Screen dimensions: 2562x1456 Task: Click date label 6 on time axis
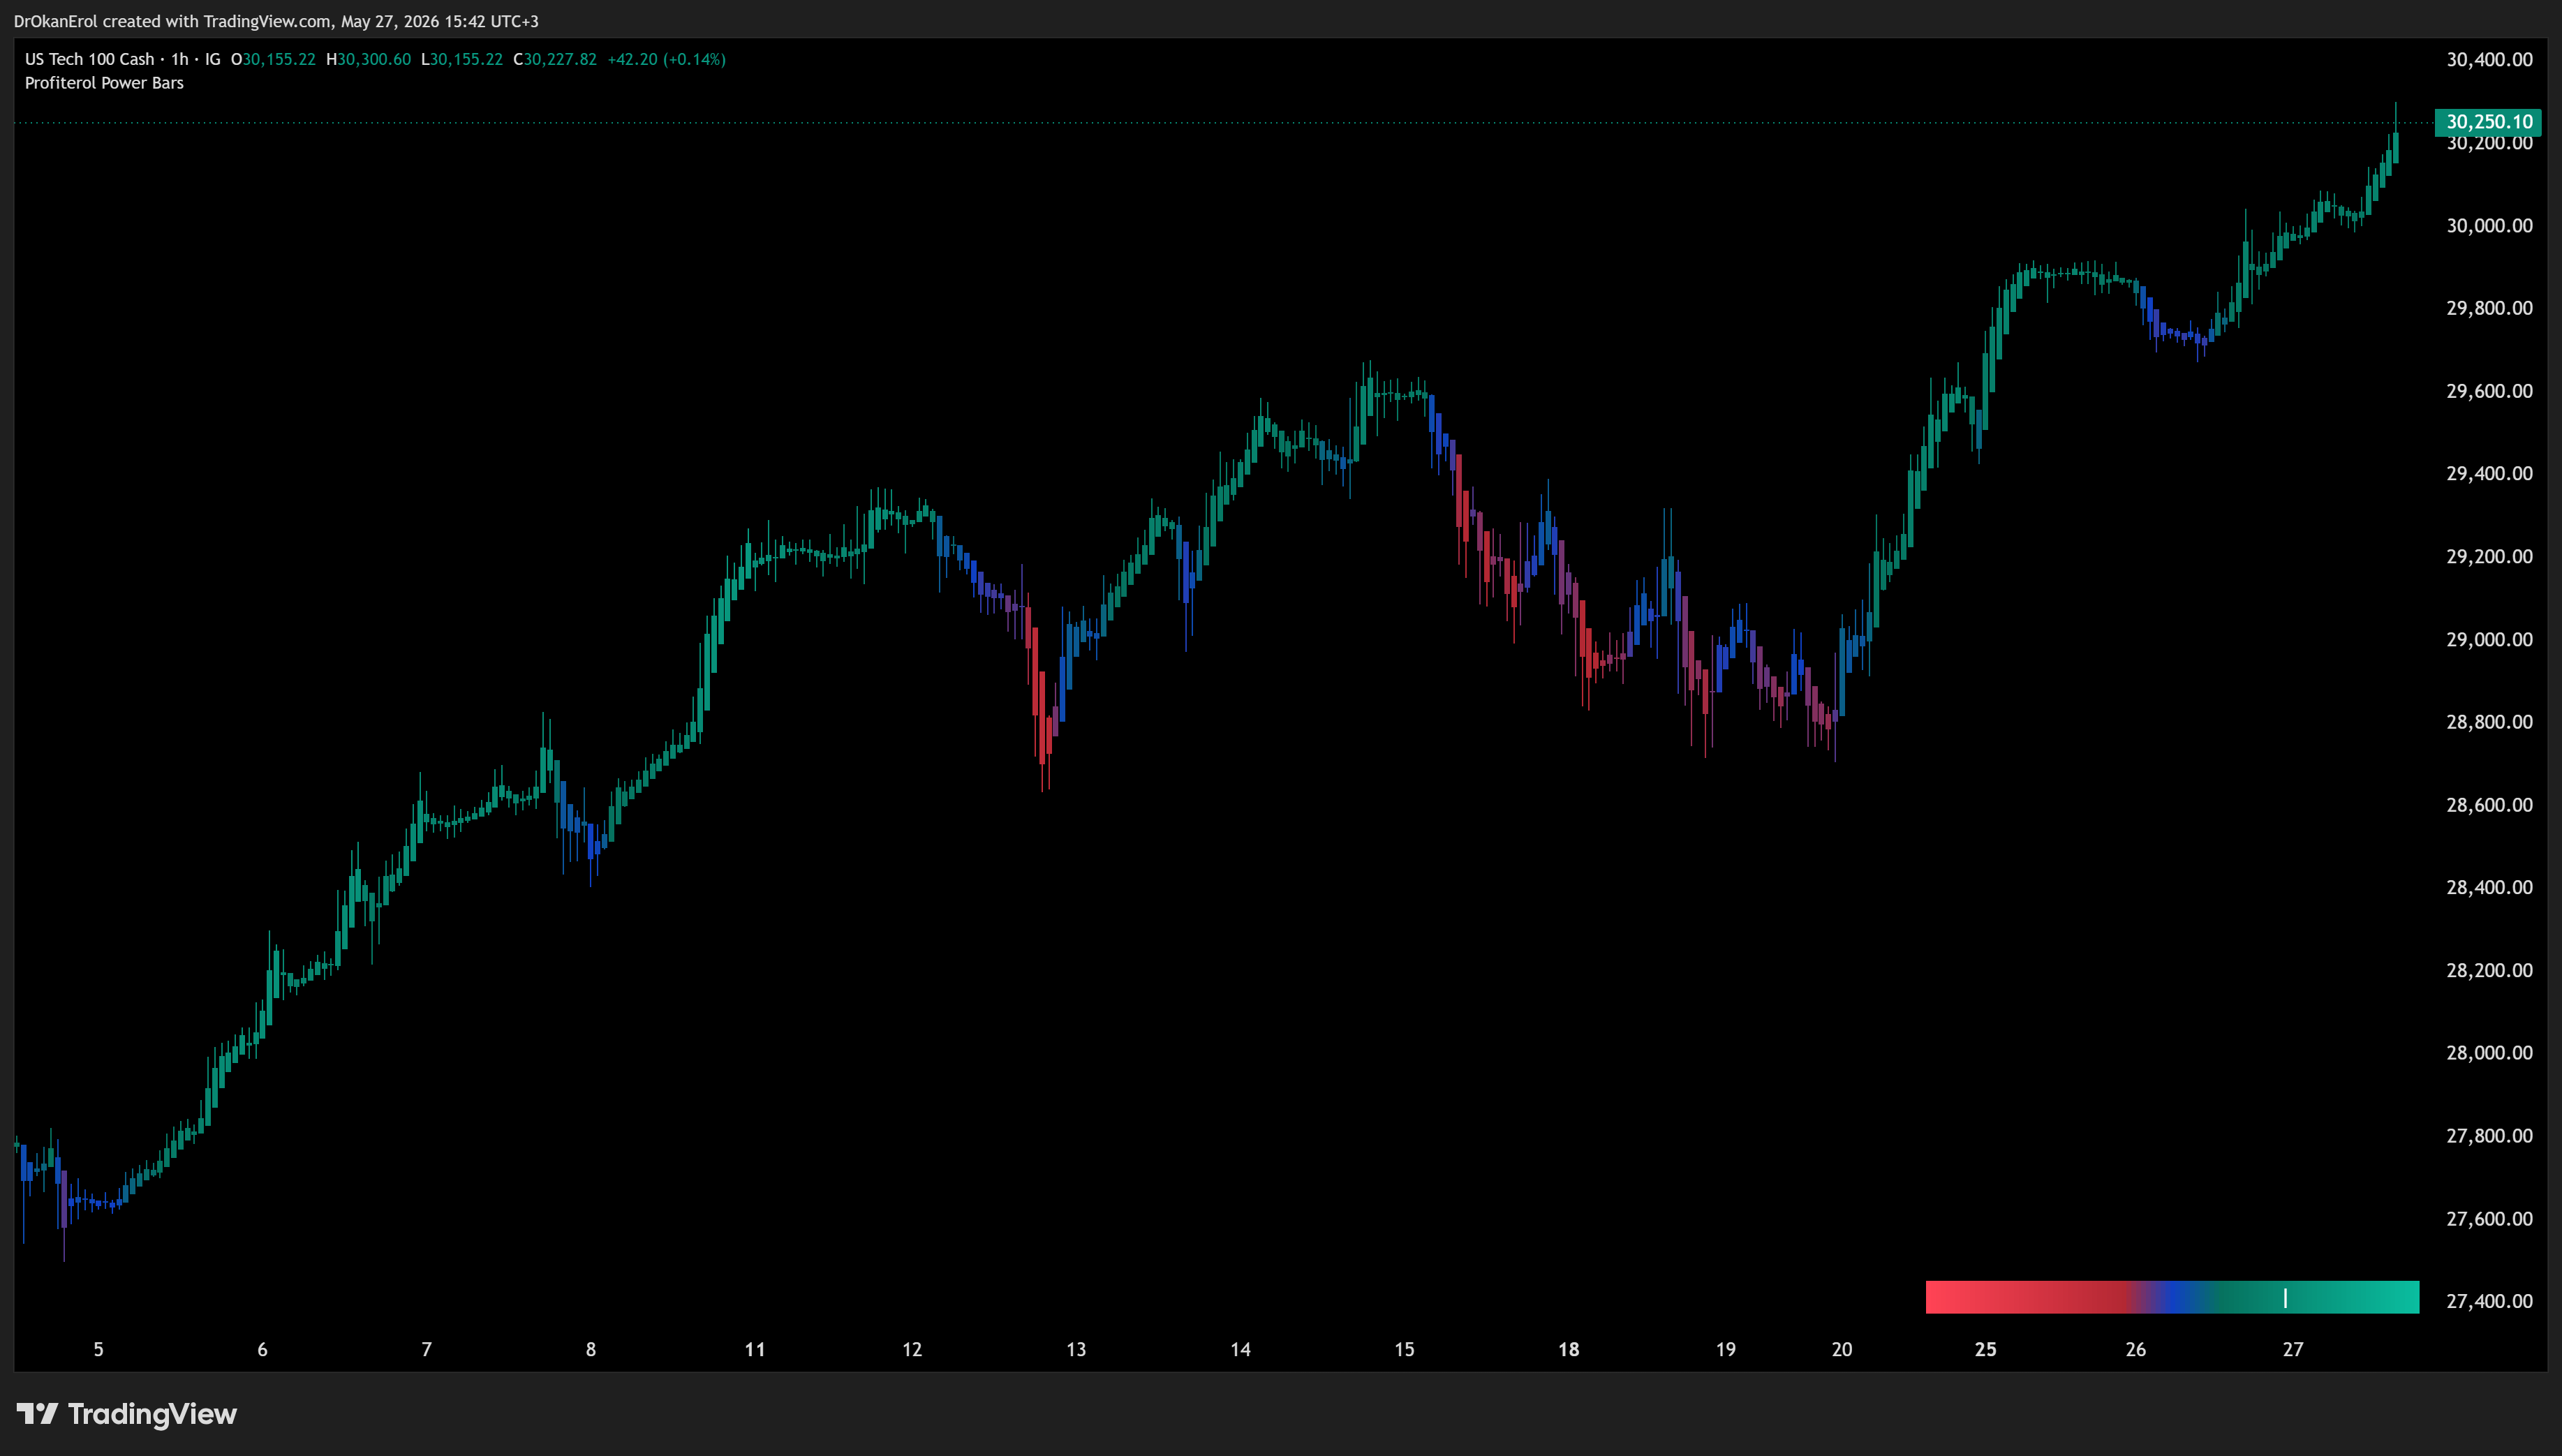click(262, 1350)
